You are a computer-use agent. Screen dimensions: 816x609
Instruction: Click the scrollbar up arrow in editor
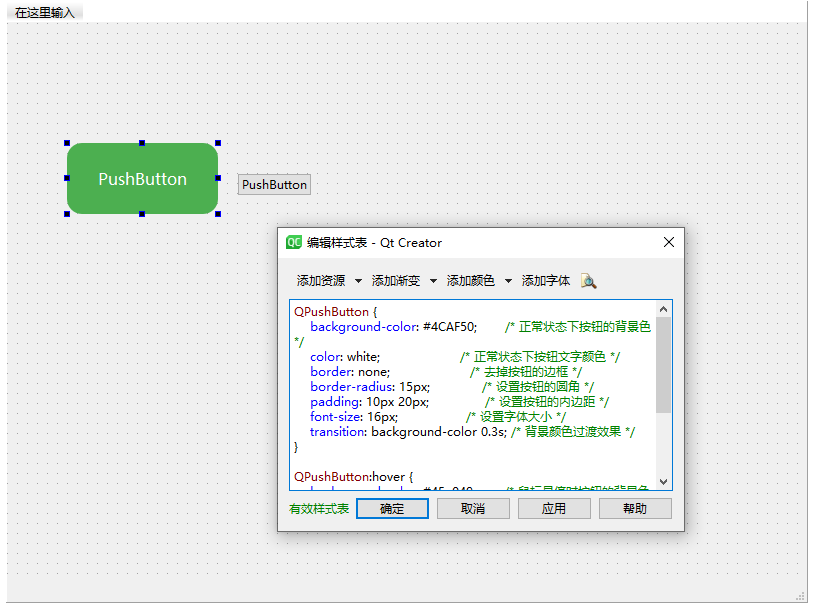point(663,309)
